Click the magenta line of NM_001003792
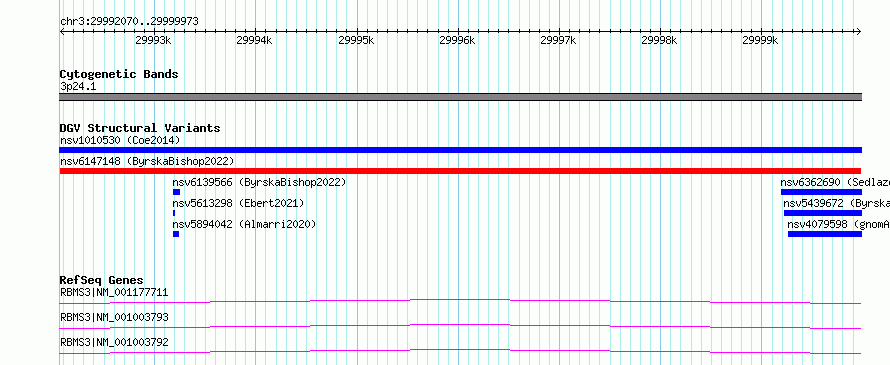This screenshot has width=890, height=365. click(x=460, y=351)
